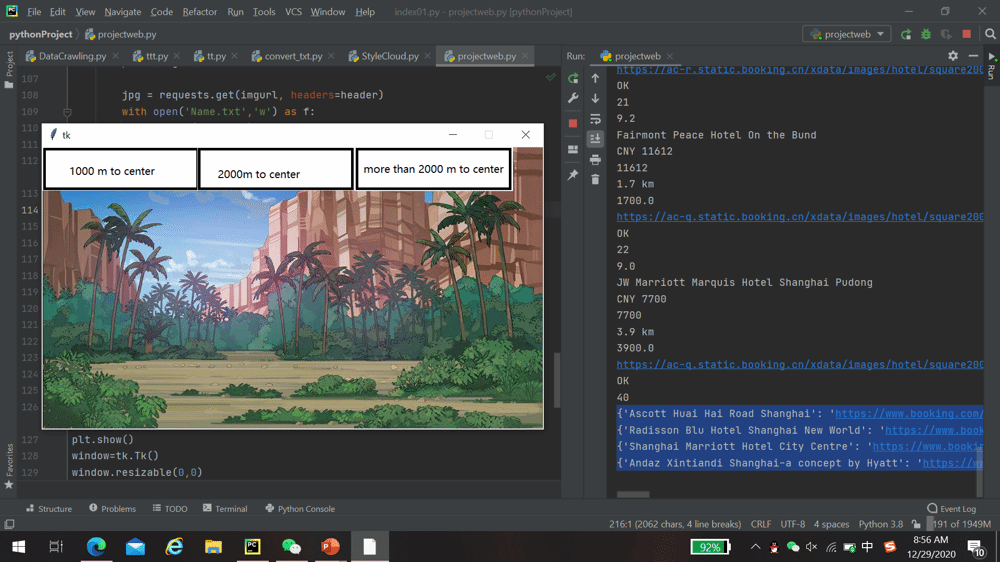Open Shanghai Marriott Hotel City Centre link
This screenshot has width=1000, height=562.
pos(927,447)
